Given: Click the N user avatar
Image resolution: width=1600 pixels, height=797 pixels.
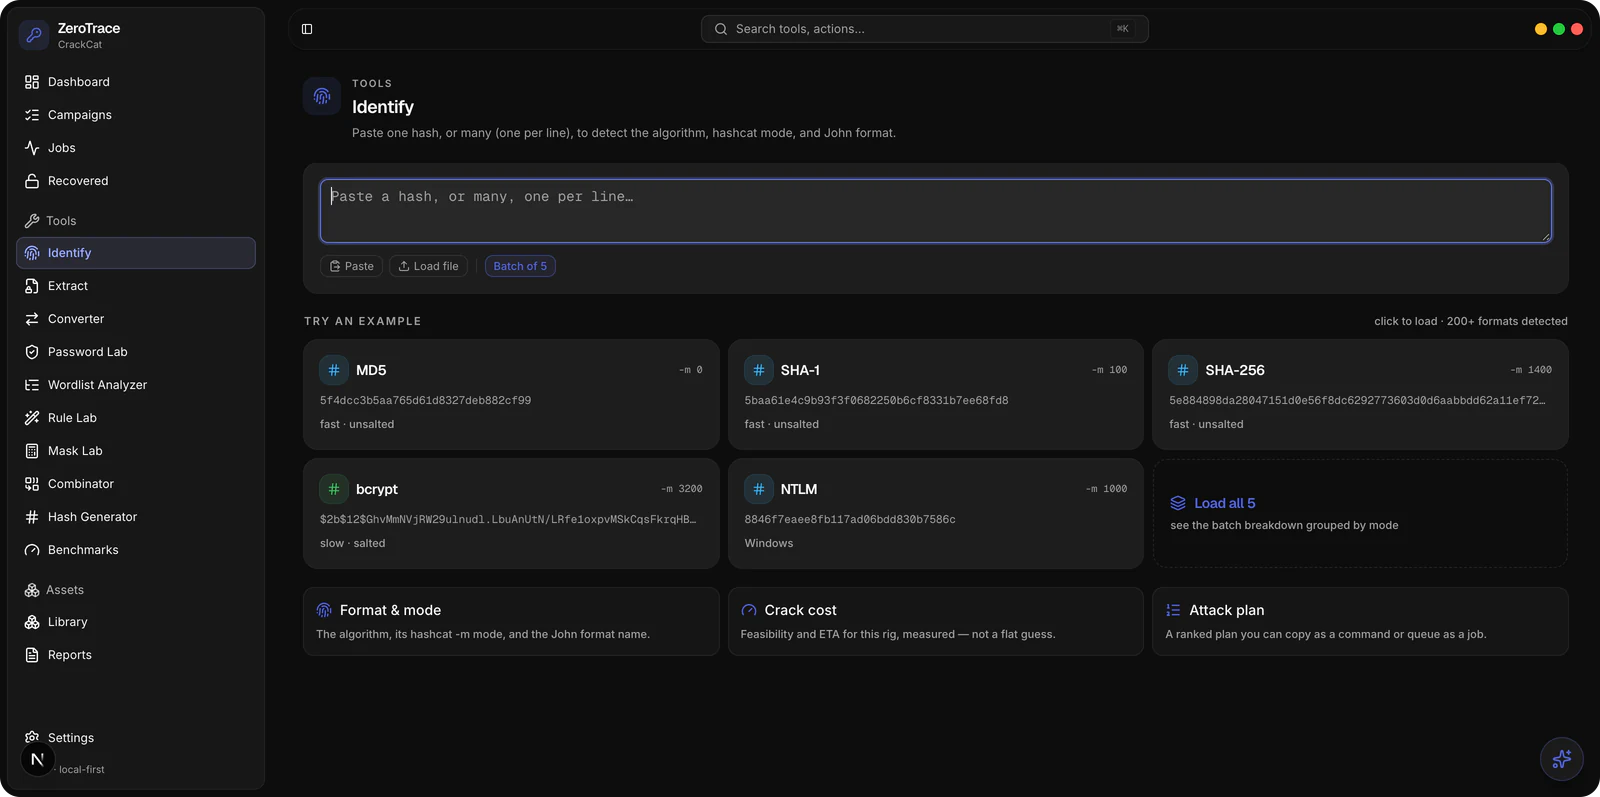Looking at the screenshot, I should pyautogui.click(x=37, y=760).
